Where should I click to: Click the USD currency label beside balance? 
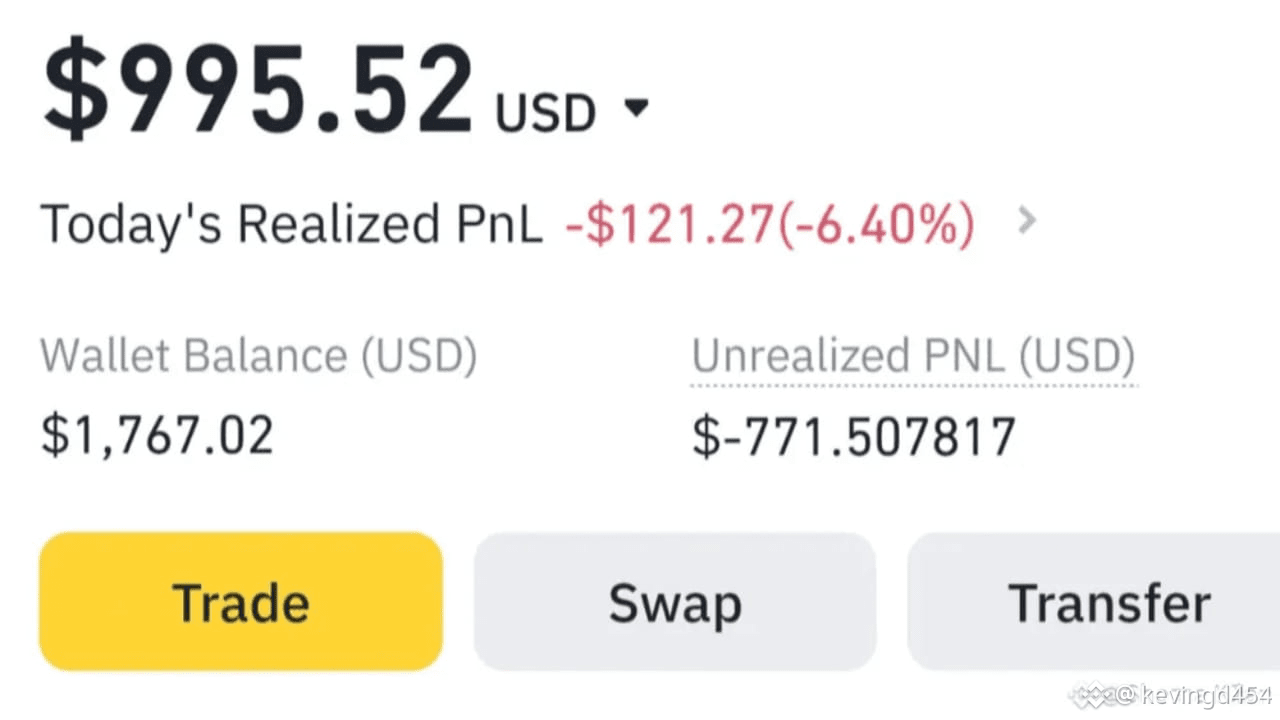pos(545,113)
